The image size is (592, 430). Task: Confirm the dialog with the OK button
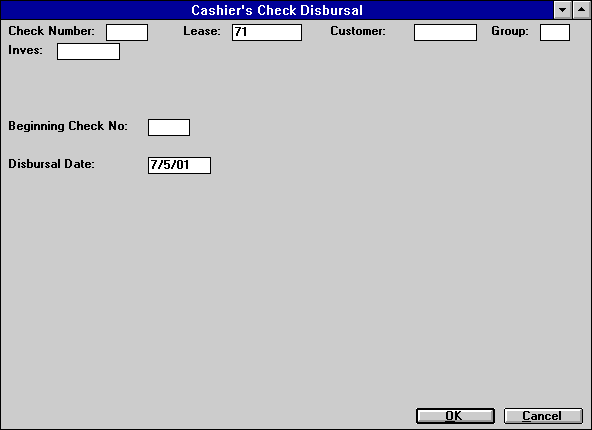pyautogui.click(x=455, y=416)
